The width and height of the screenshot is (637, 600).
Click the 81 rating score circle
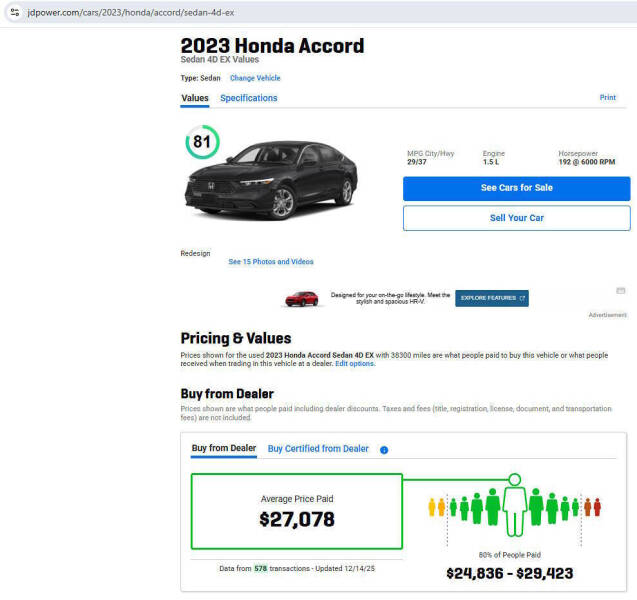point(202,142)
